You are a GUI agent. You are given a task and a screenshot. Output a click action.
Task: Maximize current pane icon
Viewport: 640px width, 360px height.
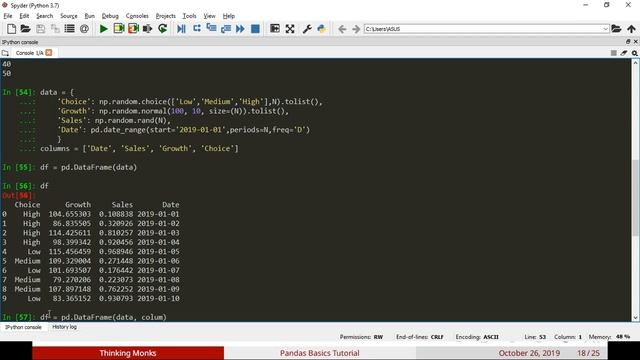(275, 29)
